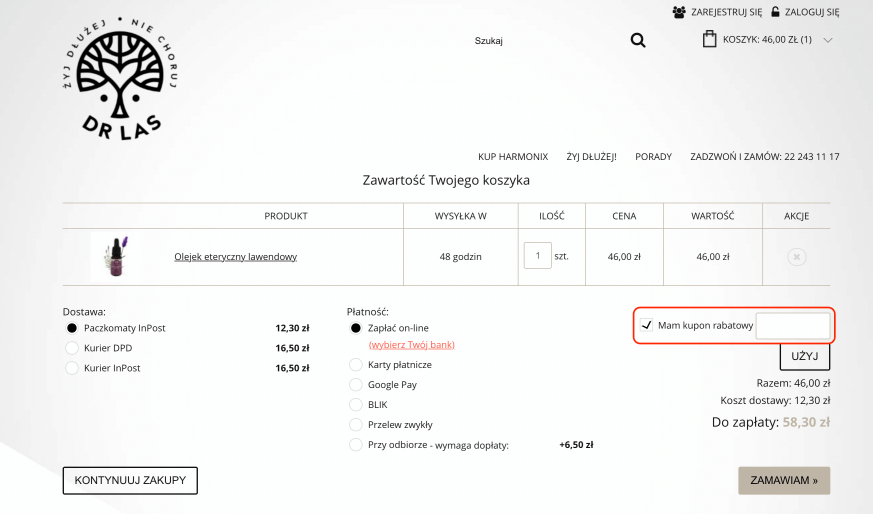Open Olejek eteryczny lawendowy product link
Viewport: 873px width, 514px height.
pyautogui.click(x=236, y=257)
